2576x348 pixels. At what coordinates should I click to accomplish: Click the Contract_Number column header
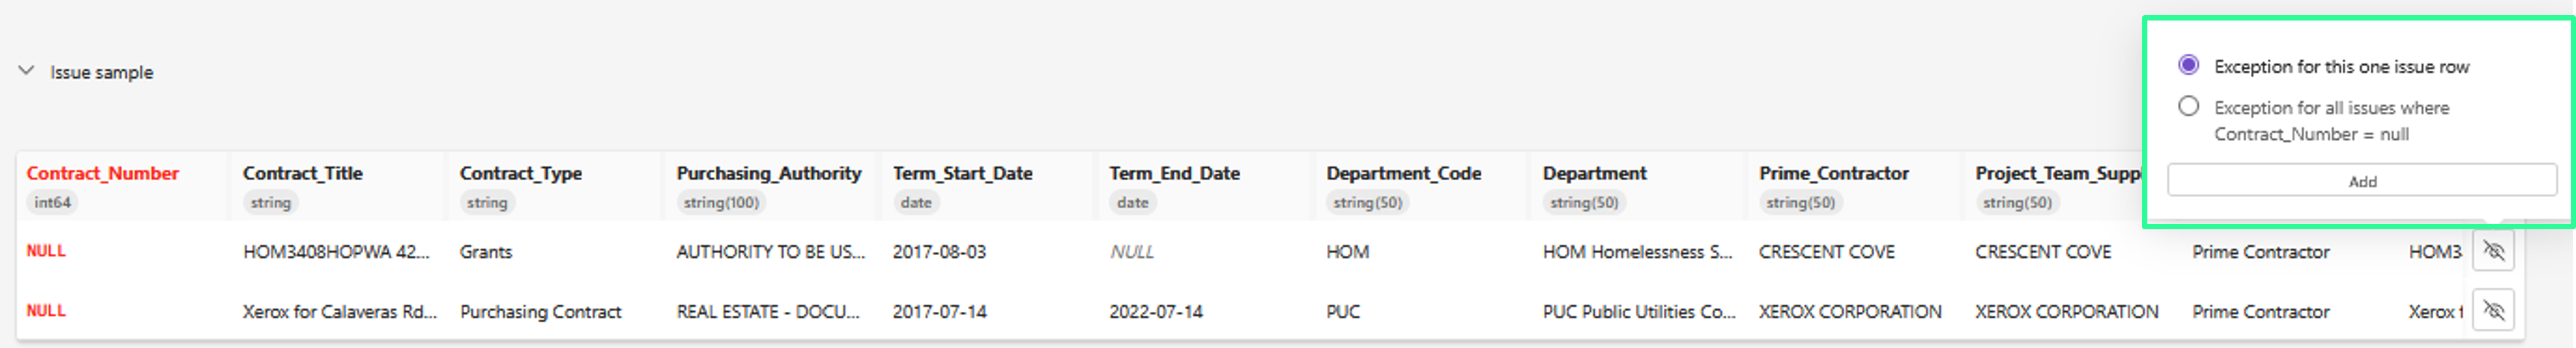(103, 173)
